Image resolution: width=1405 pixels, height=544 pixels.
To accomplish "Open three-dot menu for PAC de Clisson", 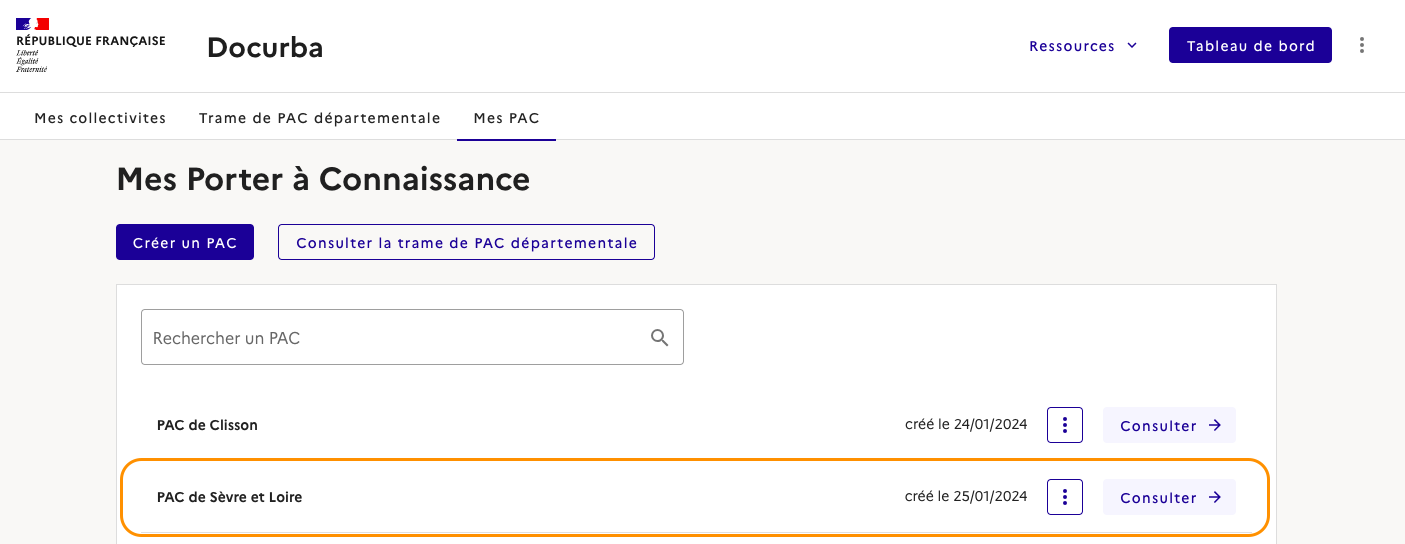I will coord(1065,425).
